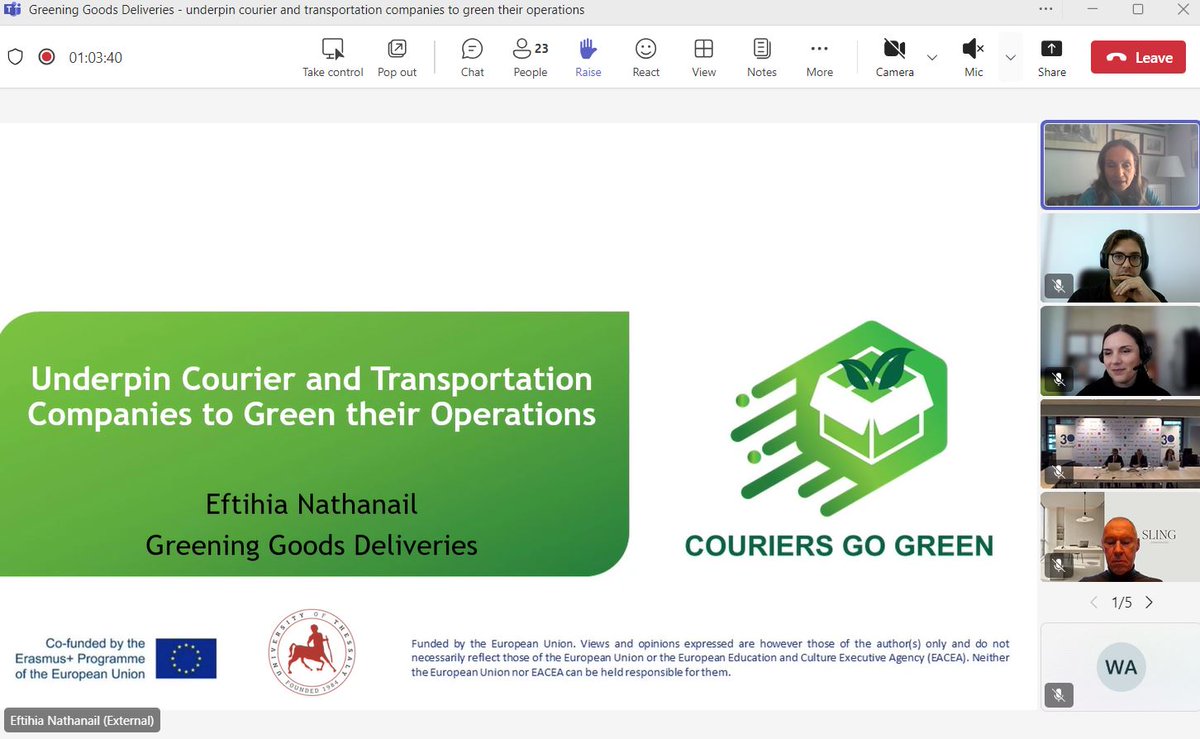Click the 'Greening Goods Deliveries' slide subtitle
This screenshot has width=1200, height=739.
311,545
